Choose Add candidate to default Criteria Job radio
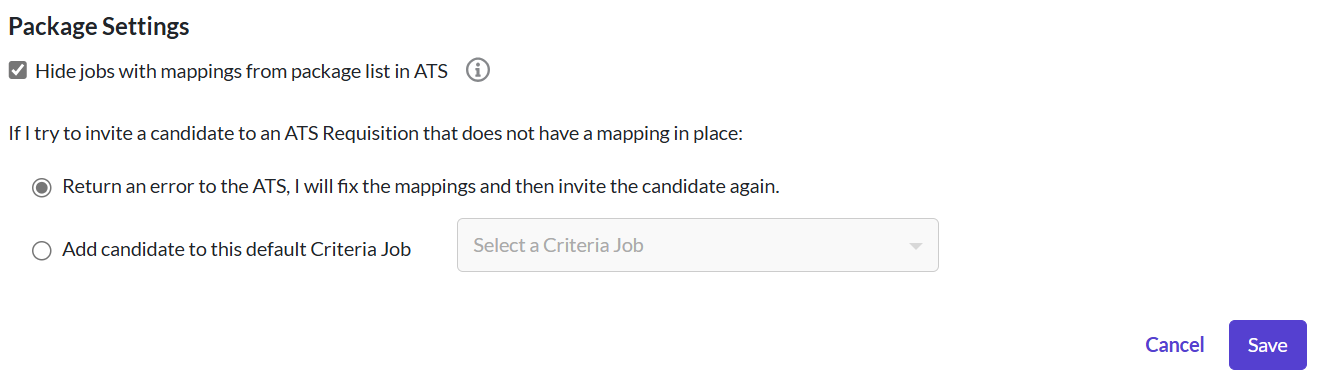The height and width of the screenshot is (378, 1317). click(x=41, y=250)
